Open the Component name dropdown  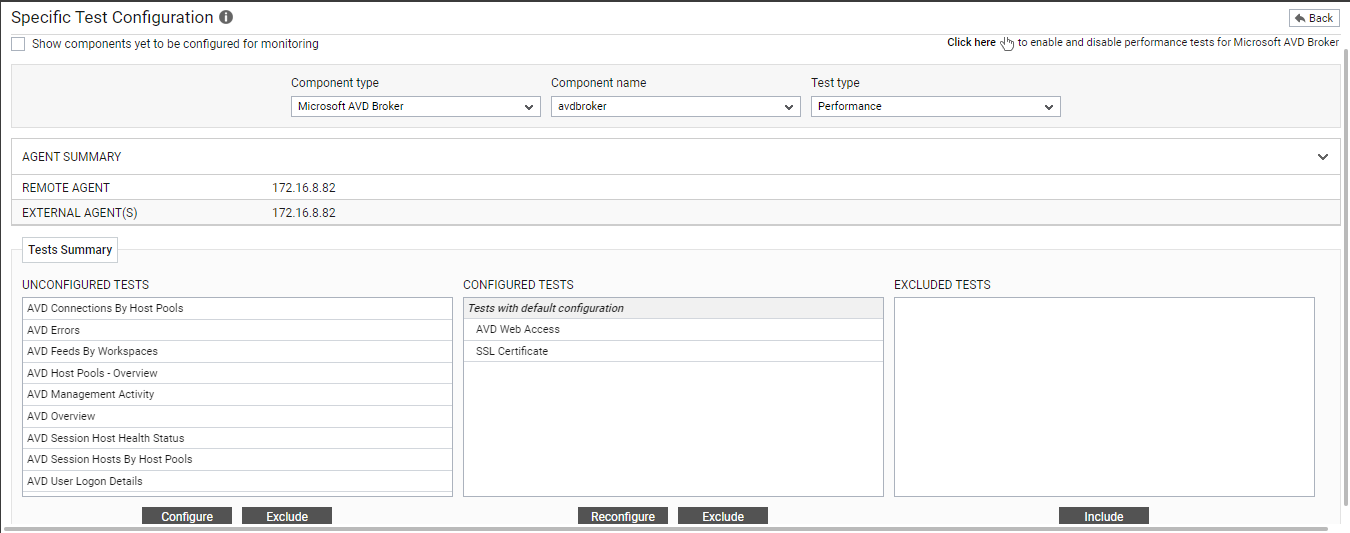pyautogui.click(x=676, y=106)
